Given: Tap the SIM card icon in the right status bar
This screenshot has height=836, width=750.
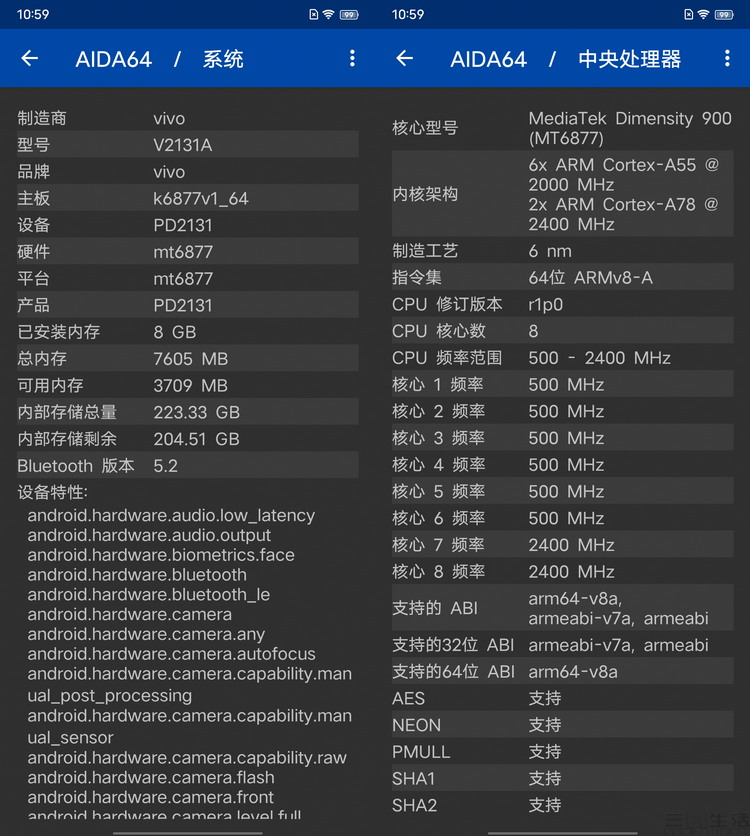Looking at the screenshot, I should (x=688, y=14).
